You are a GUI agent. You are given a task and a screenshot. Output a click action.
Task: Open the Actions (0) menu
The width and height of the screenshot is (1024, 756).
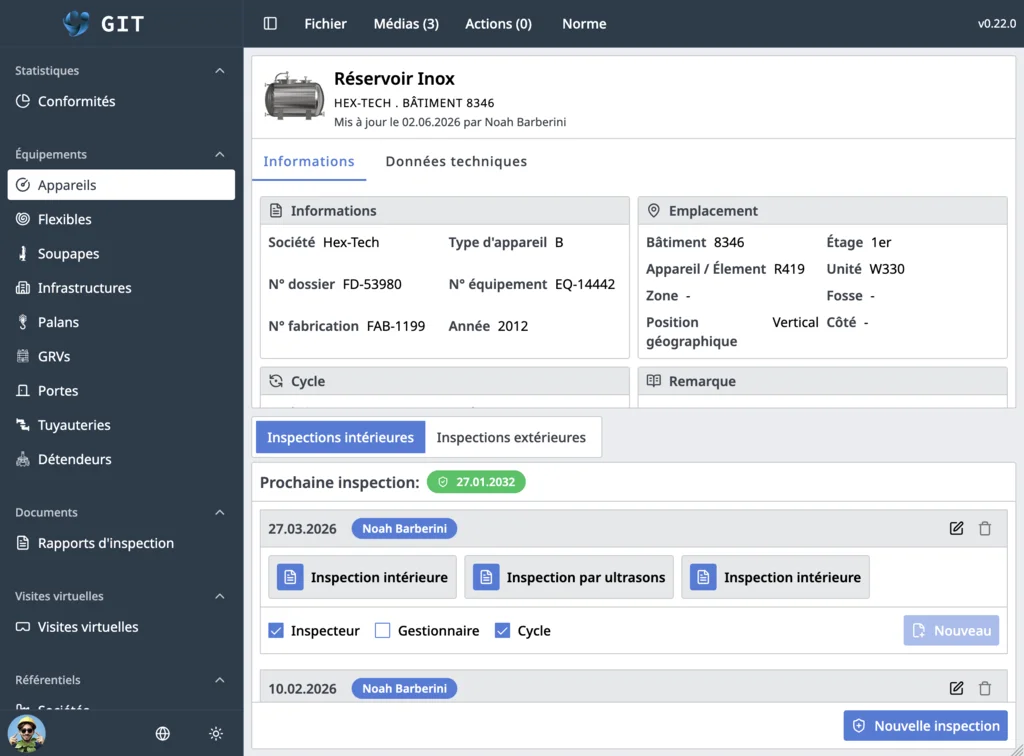(498, 24)
